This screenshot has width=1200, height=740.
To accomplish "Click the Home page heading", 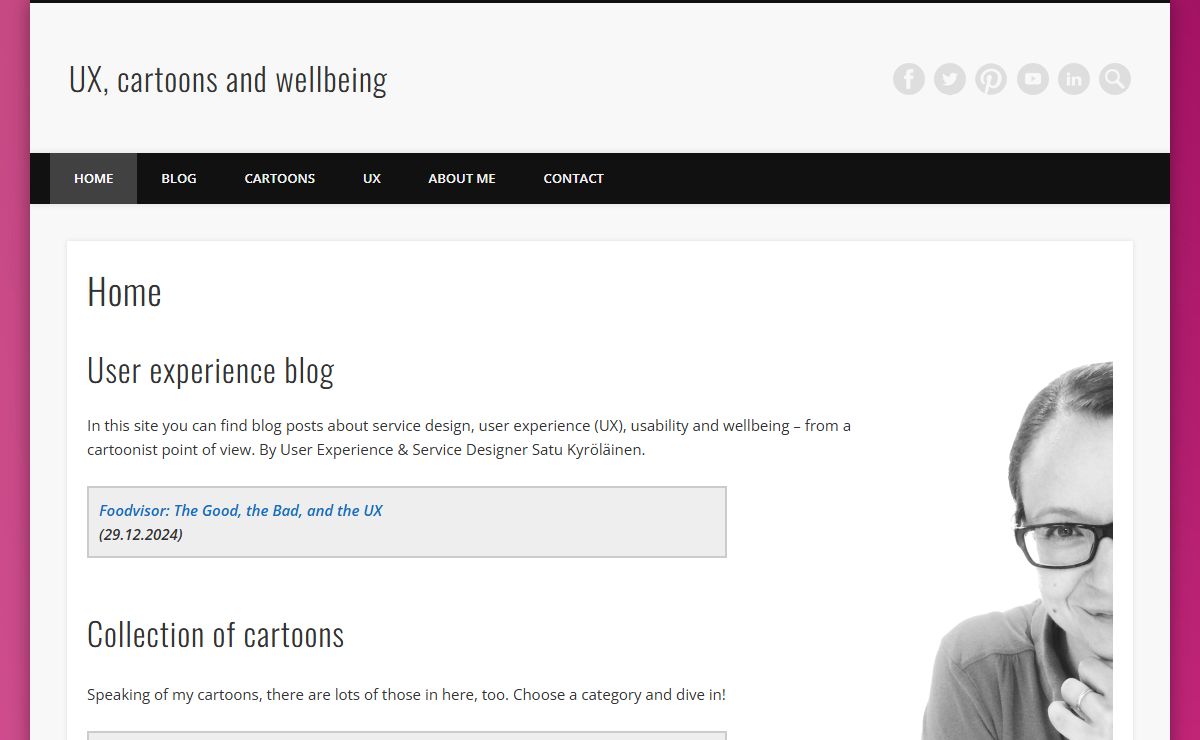I will pos(124,292).
